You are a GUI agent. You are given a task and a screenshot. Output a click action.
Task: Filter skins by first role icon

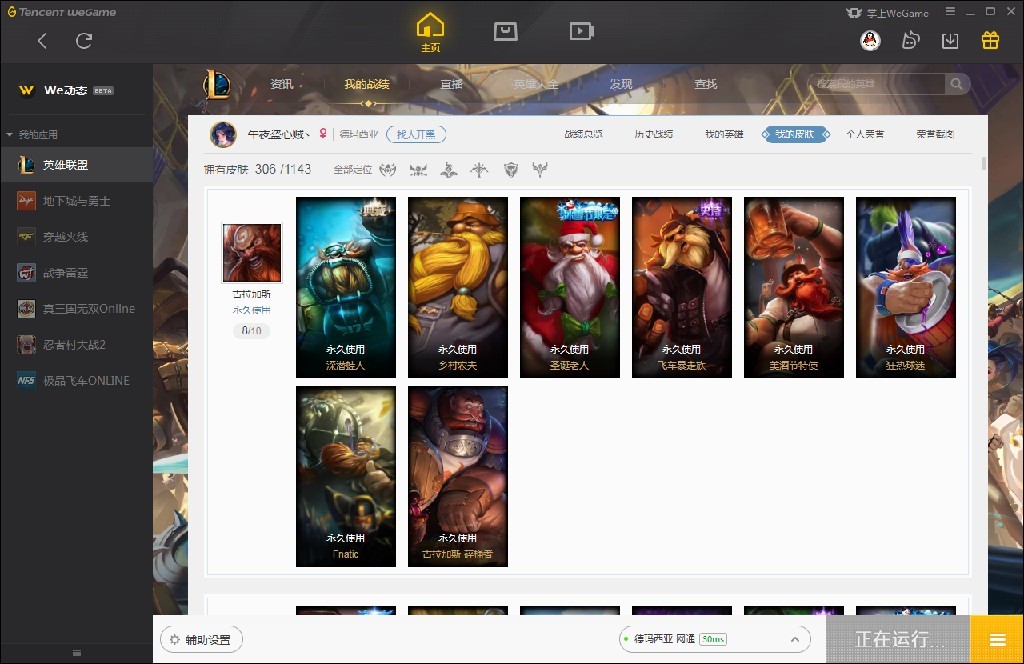click(388, 170)
